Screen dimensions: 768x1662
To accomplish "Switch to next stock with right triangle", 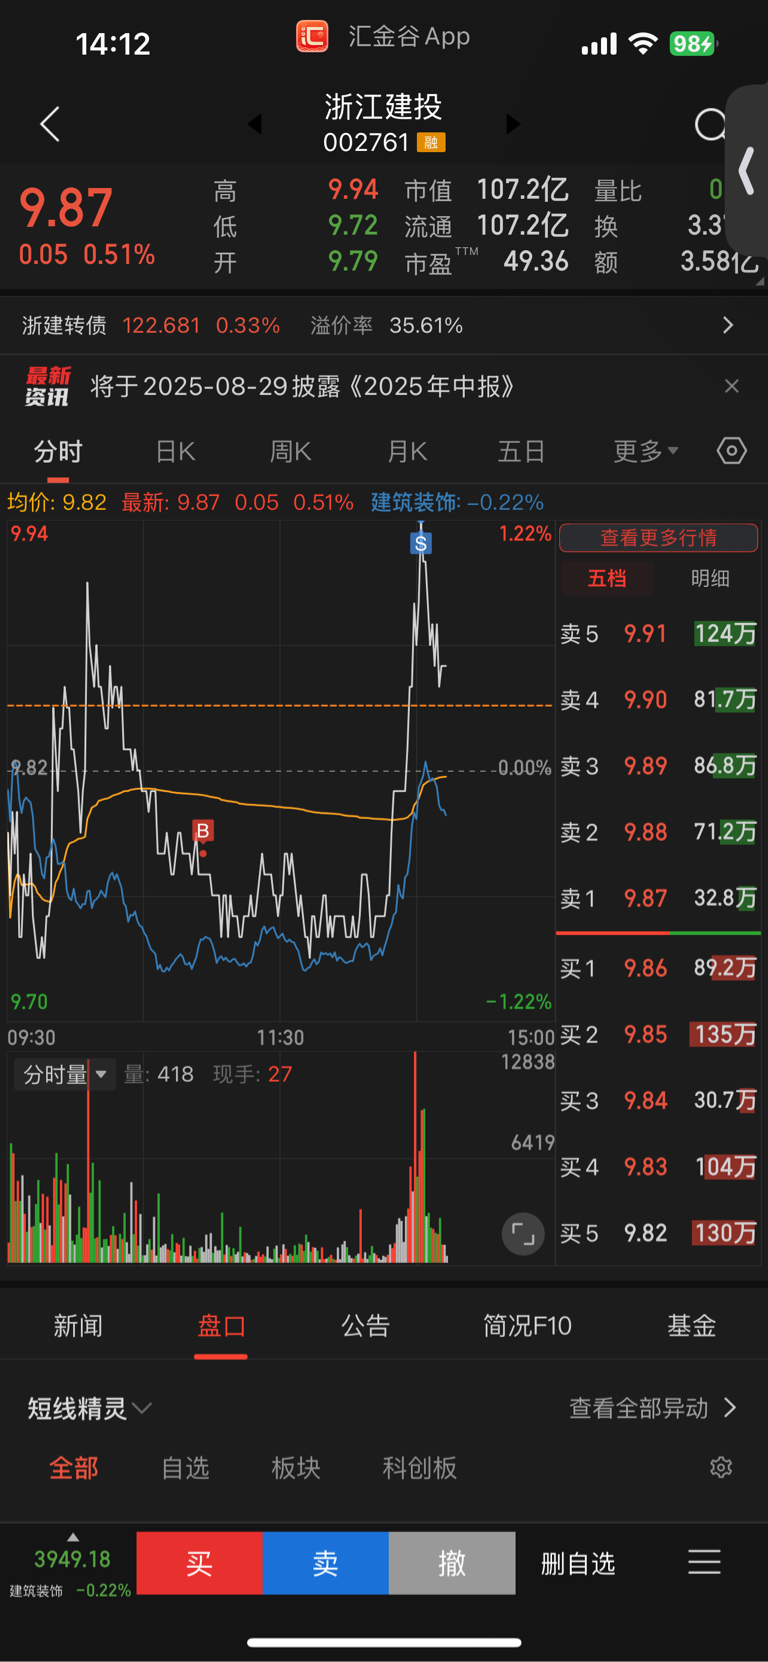I will pyautogui.click(x=513, y=124).
